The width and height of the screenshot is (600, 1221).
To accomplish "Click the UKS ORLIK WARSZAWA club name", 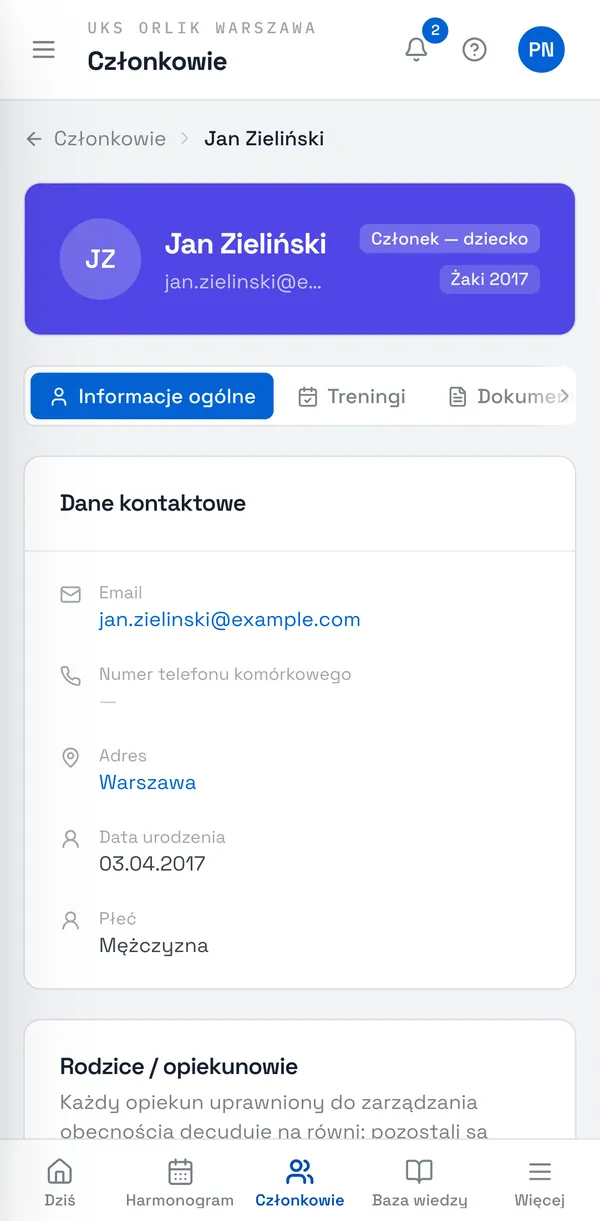I will 202,28.
